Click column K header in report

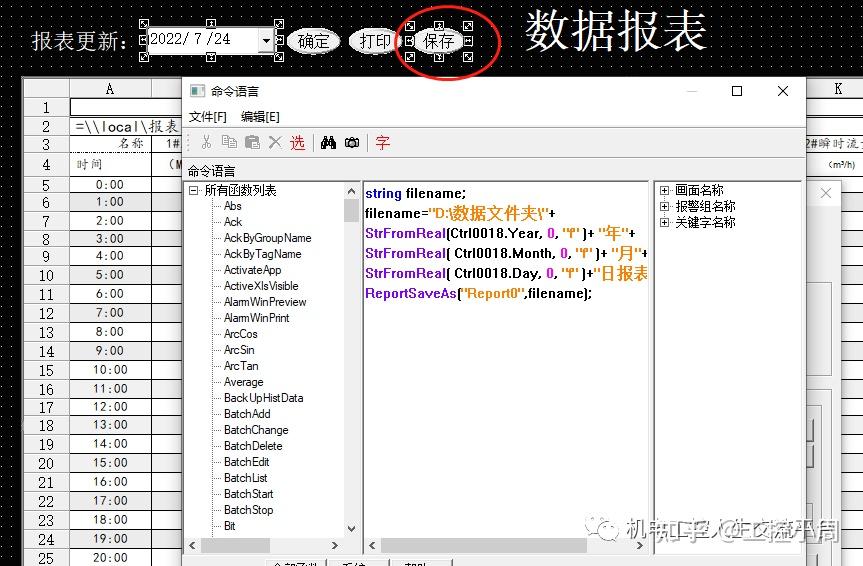click(x=838, y=89)
